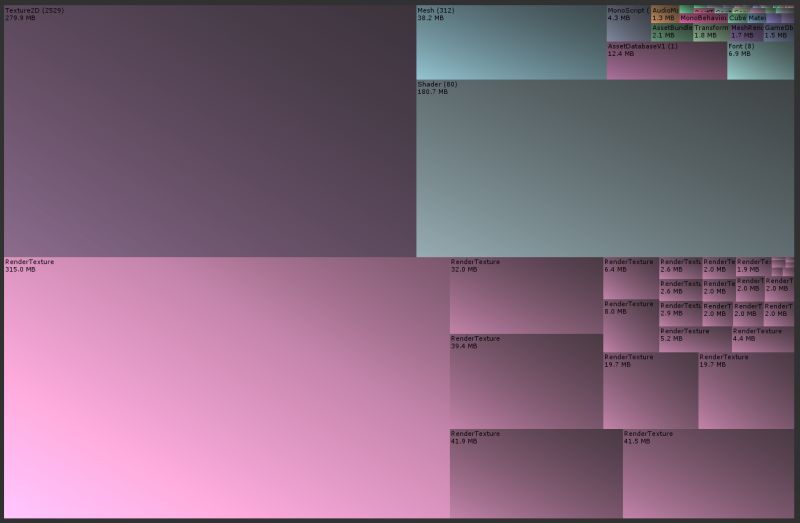
Task: Select the RenderTexture 315.0 MB block
Action: click(x=227, y=388)
